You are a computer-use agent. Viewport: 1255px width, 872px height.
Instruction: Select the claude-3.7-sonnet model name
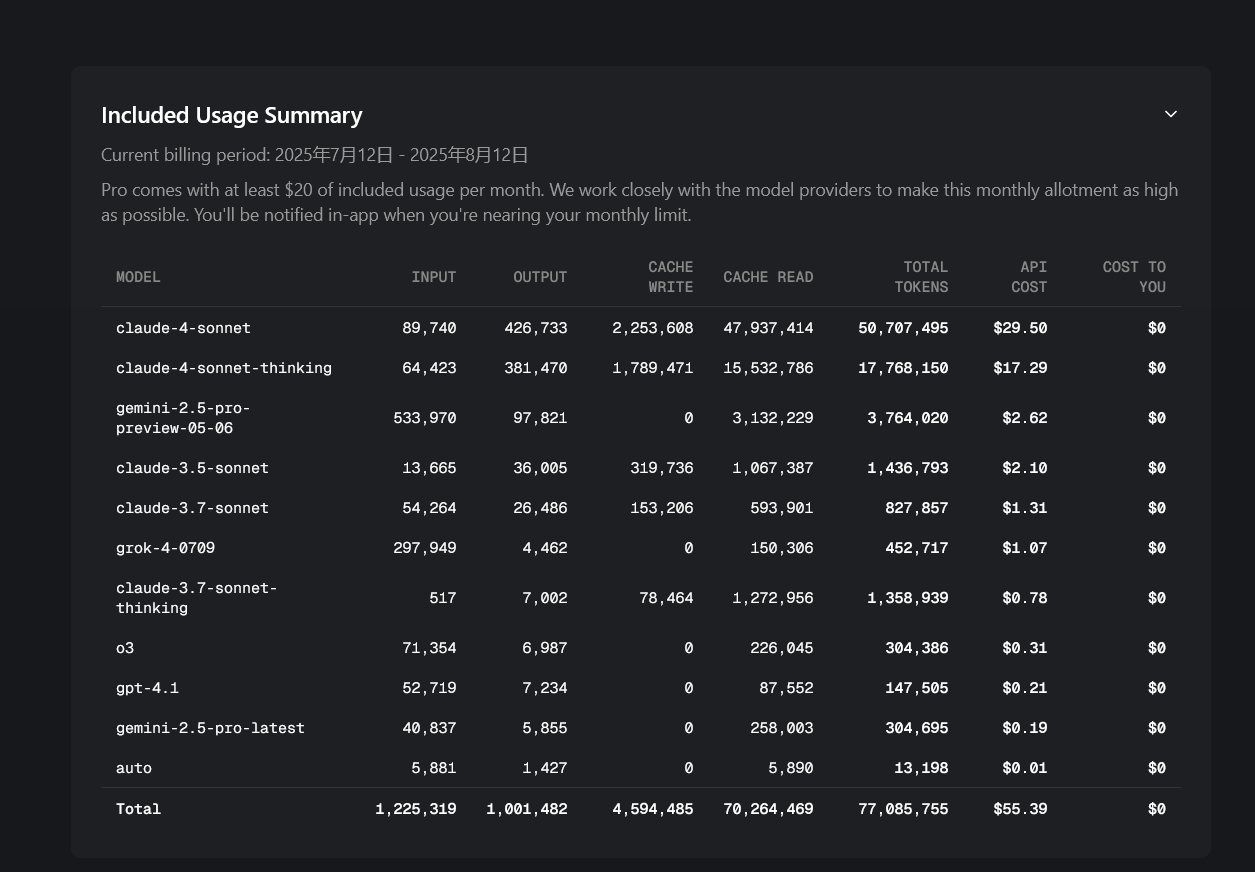click(x=192, y=508)
